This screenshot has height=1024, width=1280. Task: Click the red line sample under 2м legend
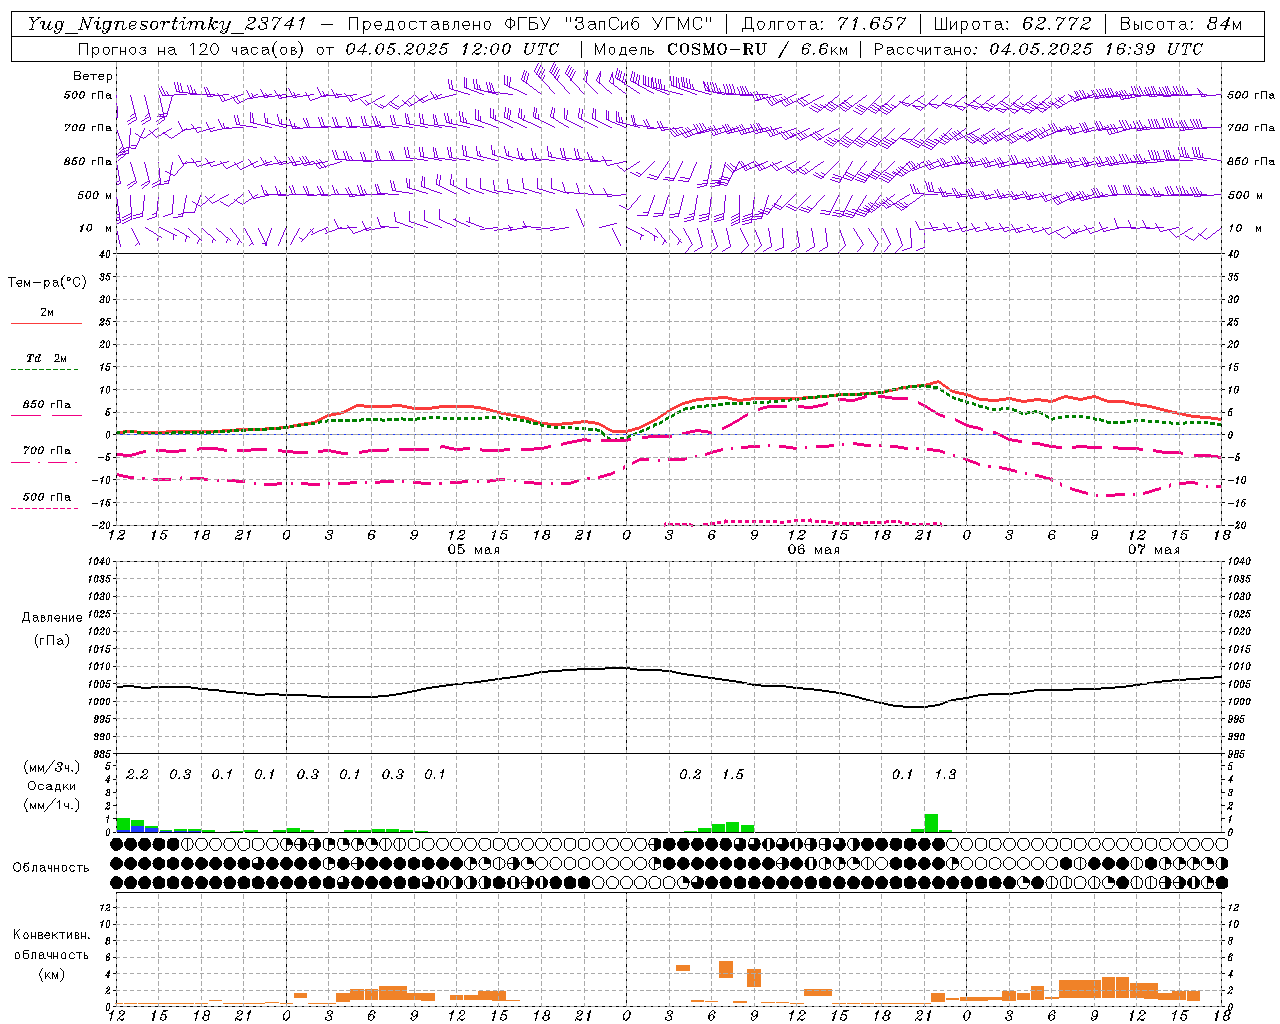pos(46,324)
